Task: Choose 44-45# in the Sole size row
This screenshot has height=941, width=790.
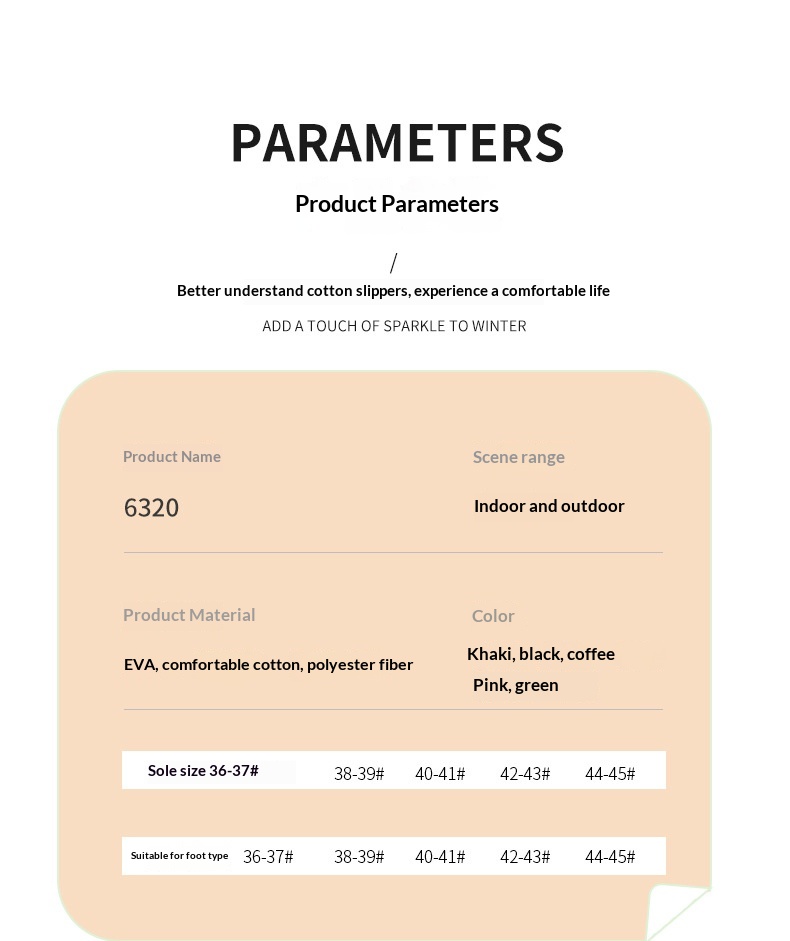Action: click(x=610, y=774)
